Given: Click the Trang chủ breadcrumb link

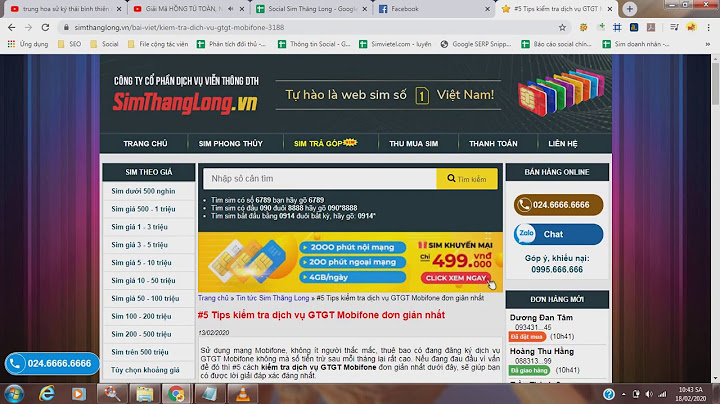Looking at the screenshot, I should [213, 298].
